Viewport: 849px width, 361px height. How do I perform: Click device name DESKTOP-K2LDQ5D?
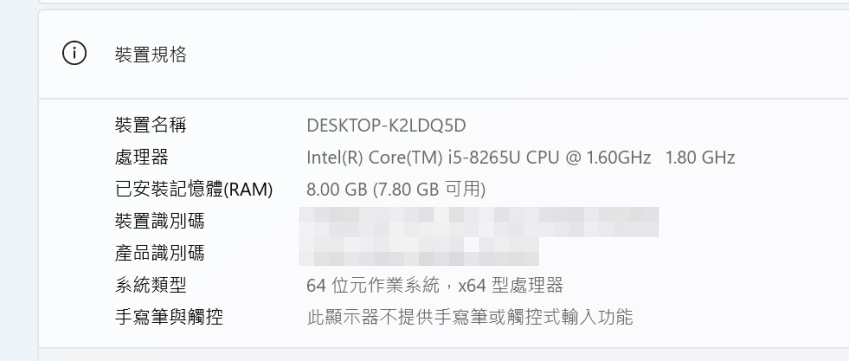[x=386, y=126]
